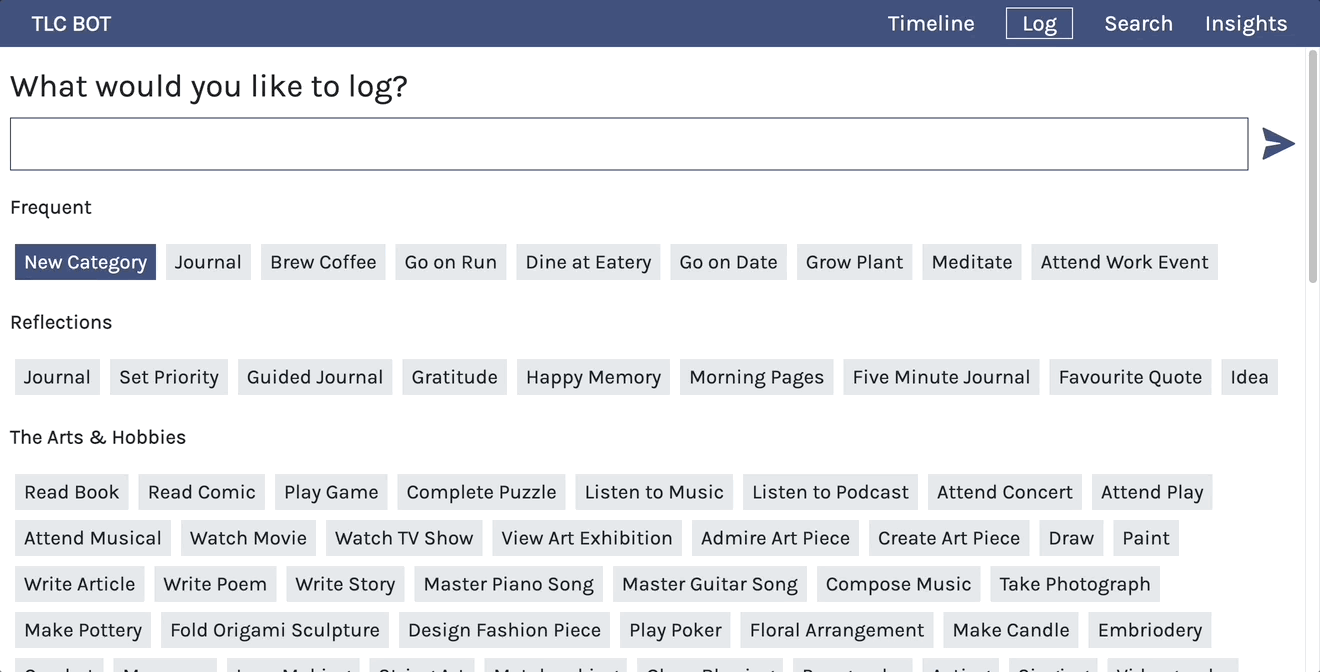Choose Brew Coffee from Frequent
The width and height of the screenshot is (1320, 672).
point(323,262)
